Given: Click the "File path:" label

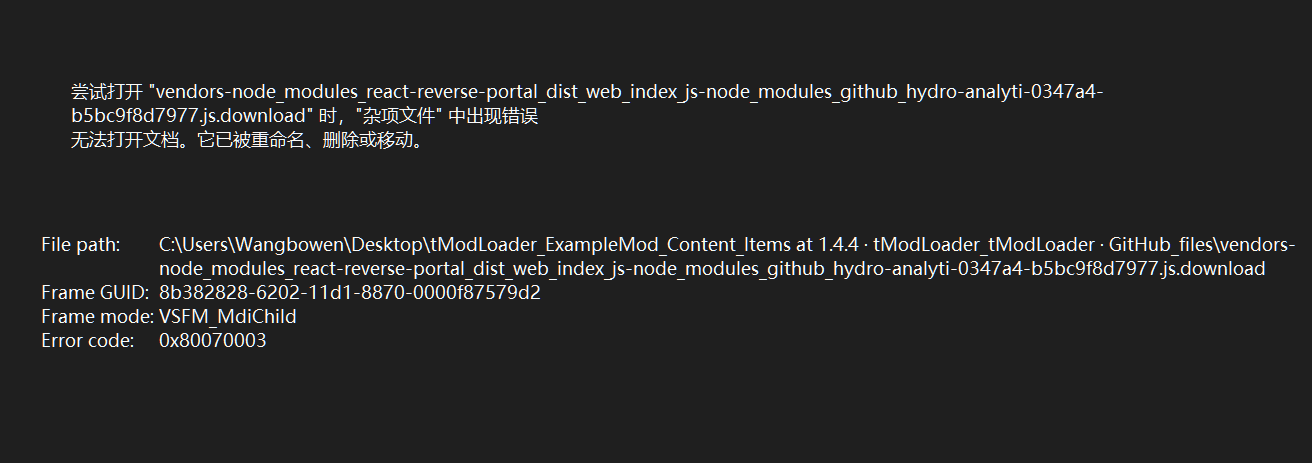Looking at the screenshot, I should (x=81, y=245).
